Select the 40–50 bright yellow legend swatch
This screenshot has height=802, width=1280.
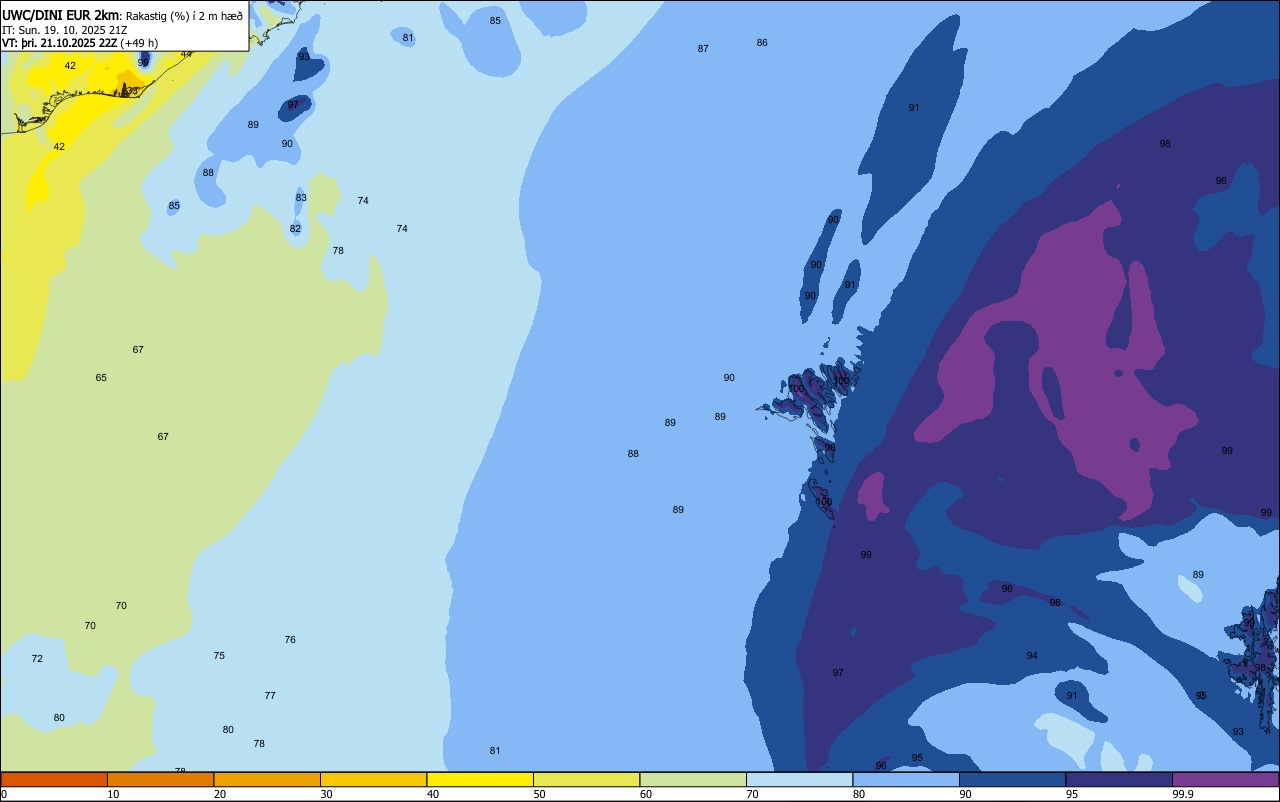click(480, 779)
